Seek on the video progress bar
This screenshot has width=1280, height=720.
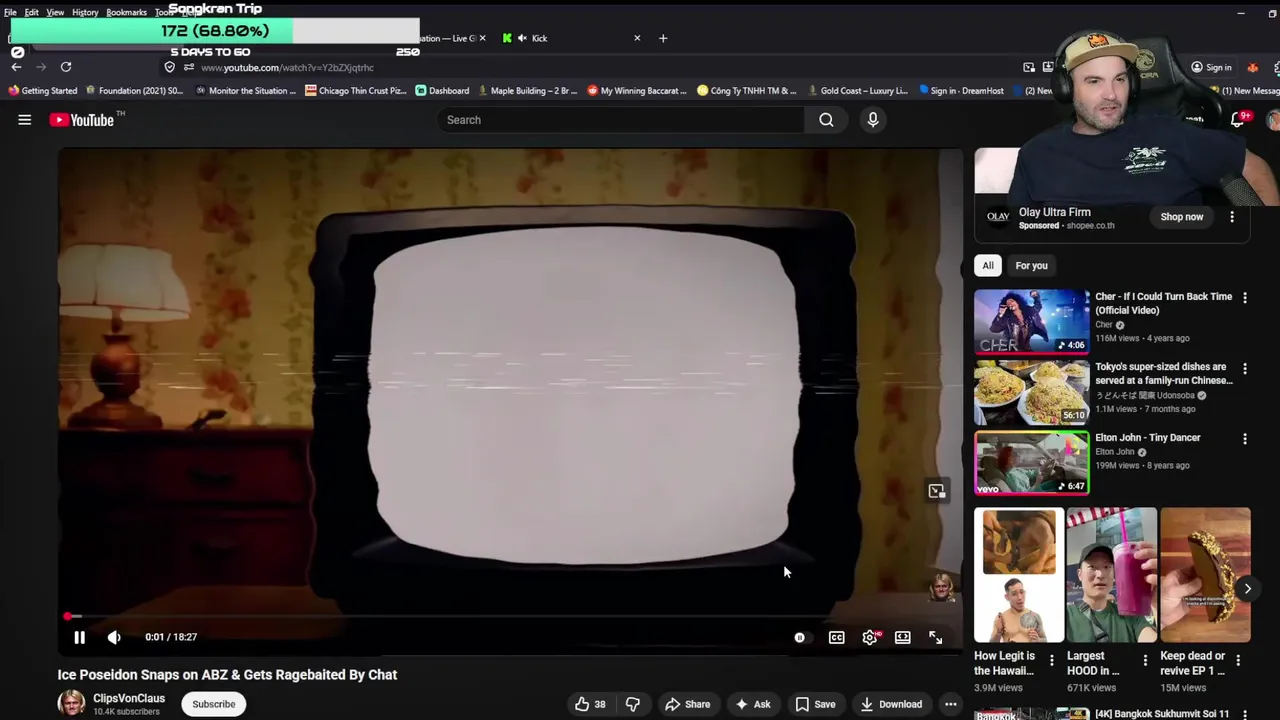point(510,617)
